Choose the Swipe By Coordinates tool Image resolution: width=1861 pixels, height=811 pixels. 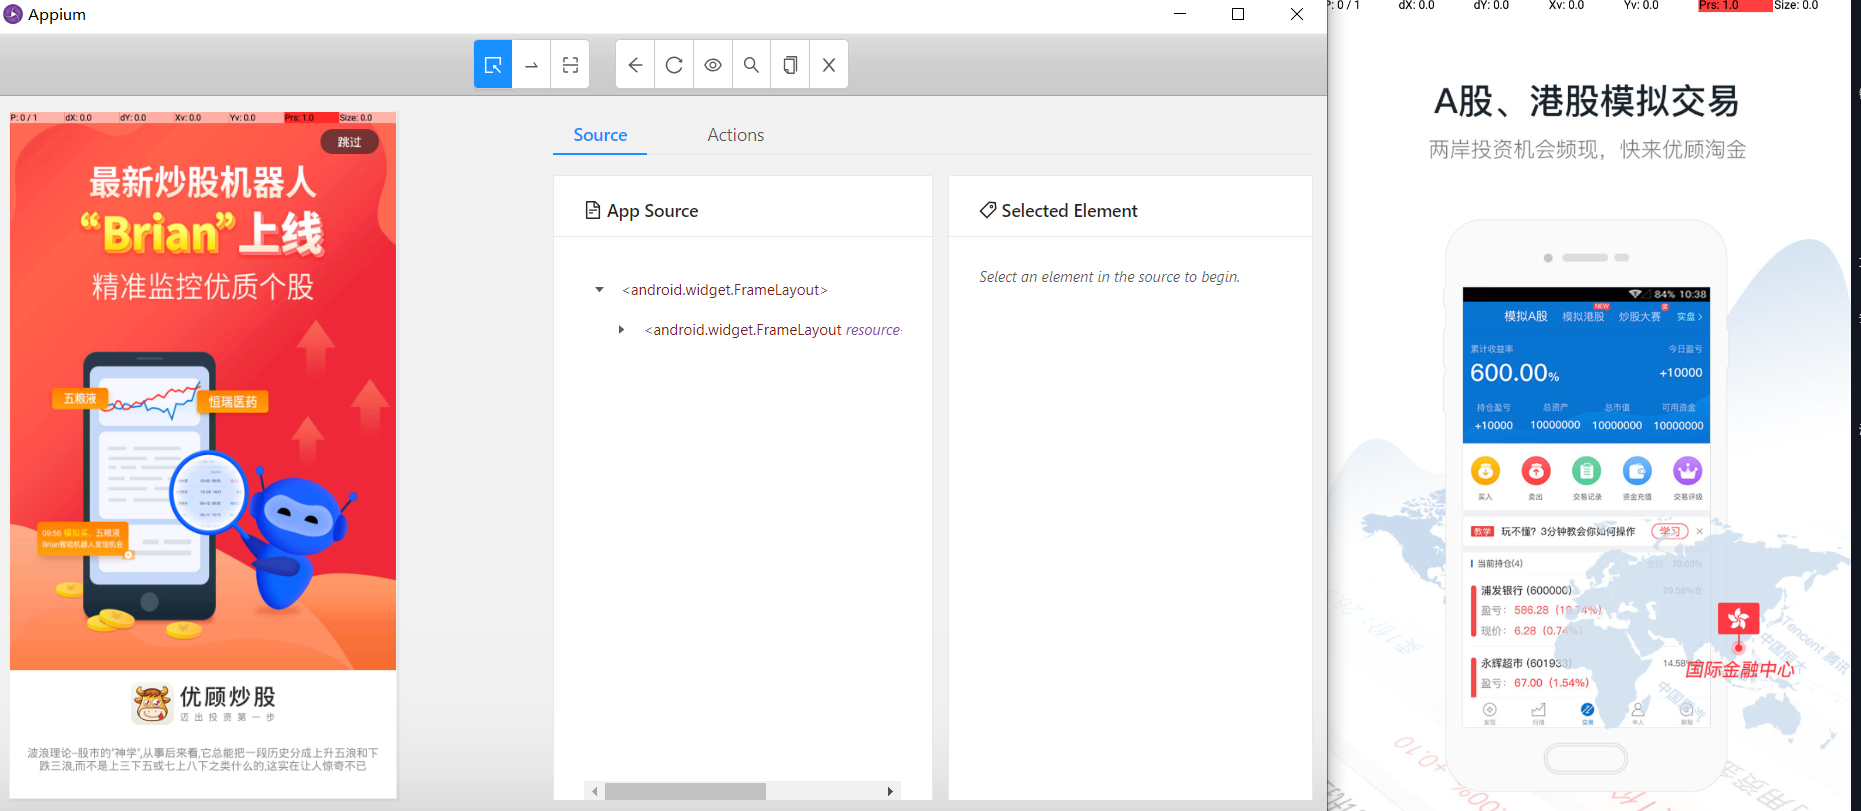[x=531, y=65]
